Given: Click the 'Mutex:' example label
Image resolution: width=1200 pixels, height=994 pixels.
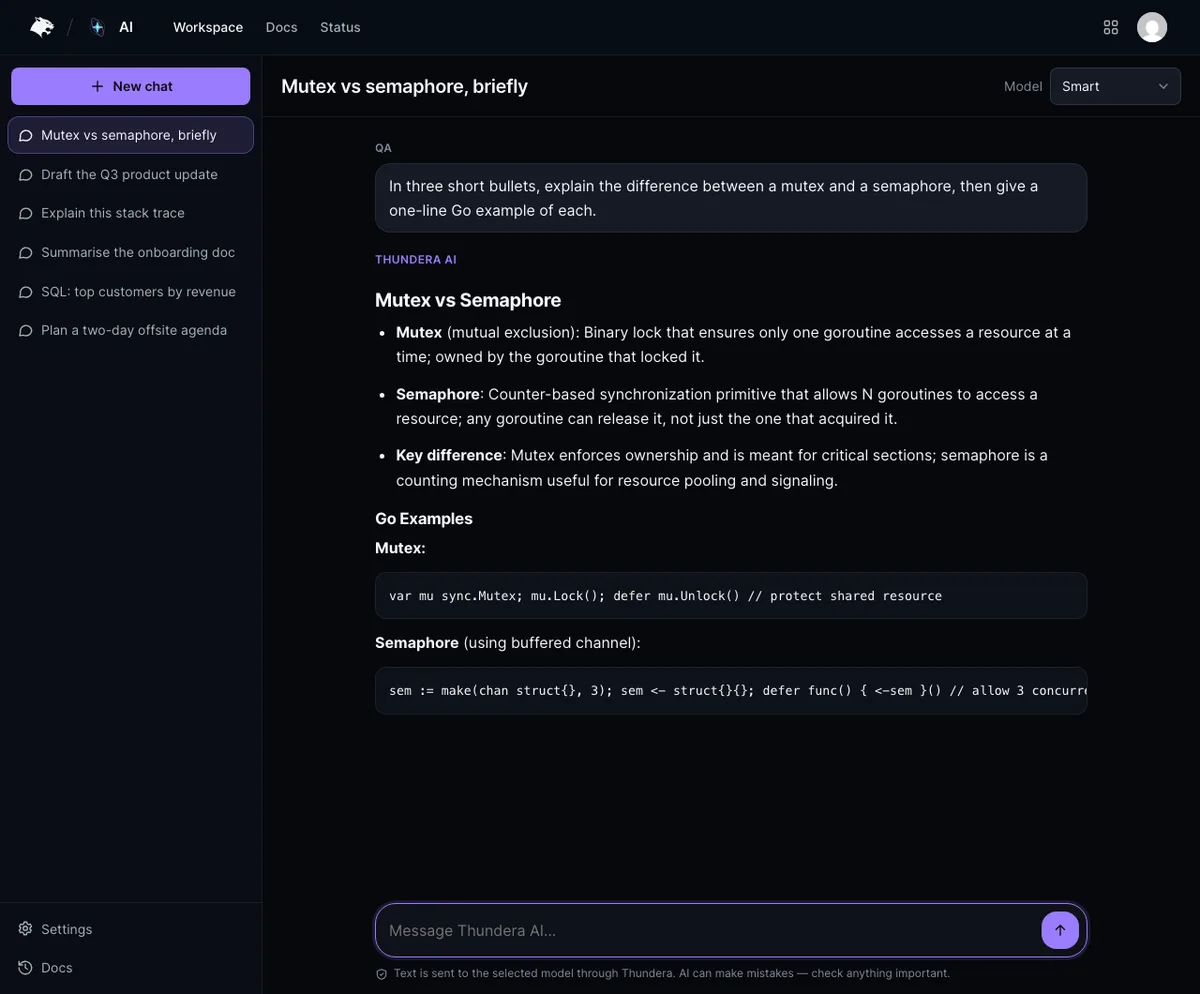Looking at the screenshot, I should [x=400, y=548].
